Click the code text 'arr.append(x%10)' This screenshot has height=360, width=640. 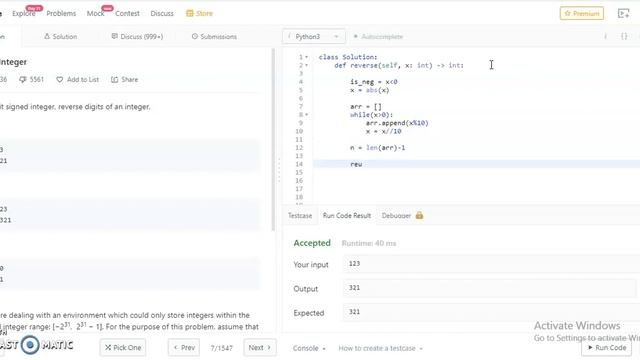(397, 123)
